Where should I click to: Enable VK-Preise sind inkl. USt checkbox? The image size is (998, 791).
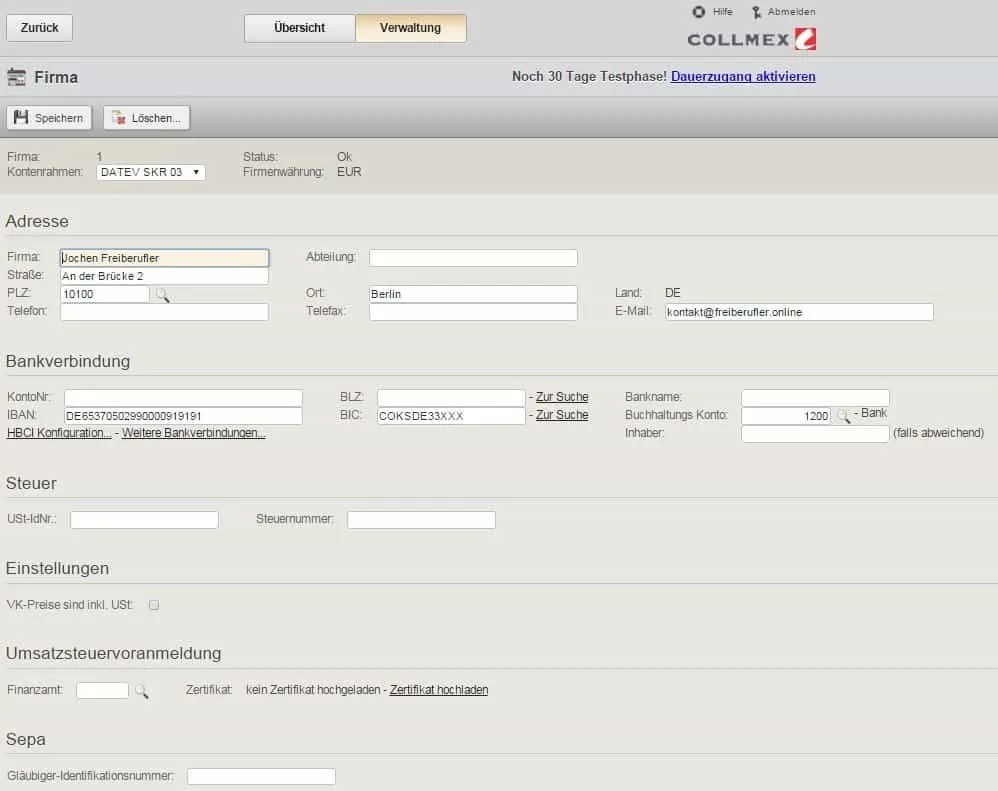154,605
